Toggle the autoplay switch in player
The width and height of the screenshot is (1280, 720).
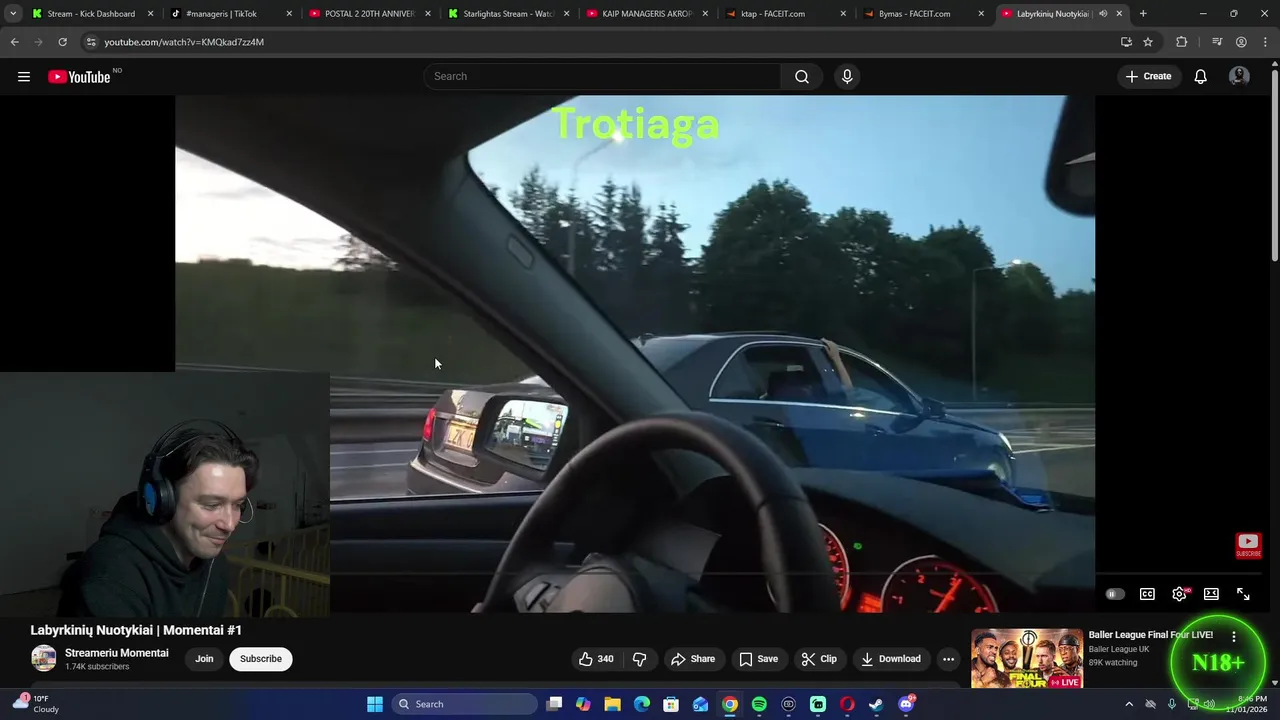point(1115,594)
